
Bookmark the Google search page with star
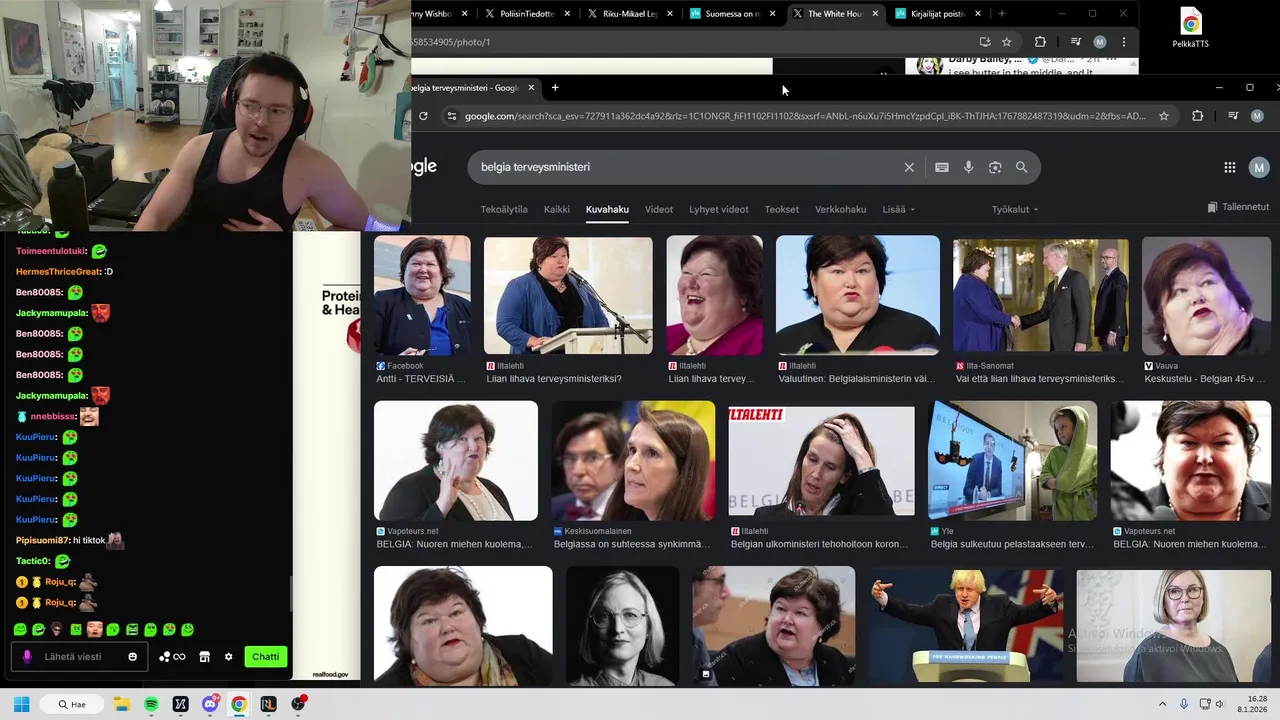[1164, 116]
